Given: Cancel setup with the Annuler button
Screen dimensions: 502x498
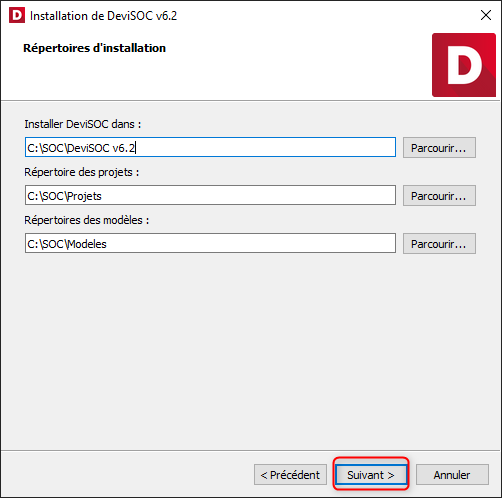Looking at the screenshot, I should pos(452,475).
